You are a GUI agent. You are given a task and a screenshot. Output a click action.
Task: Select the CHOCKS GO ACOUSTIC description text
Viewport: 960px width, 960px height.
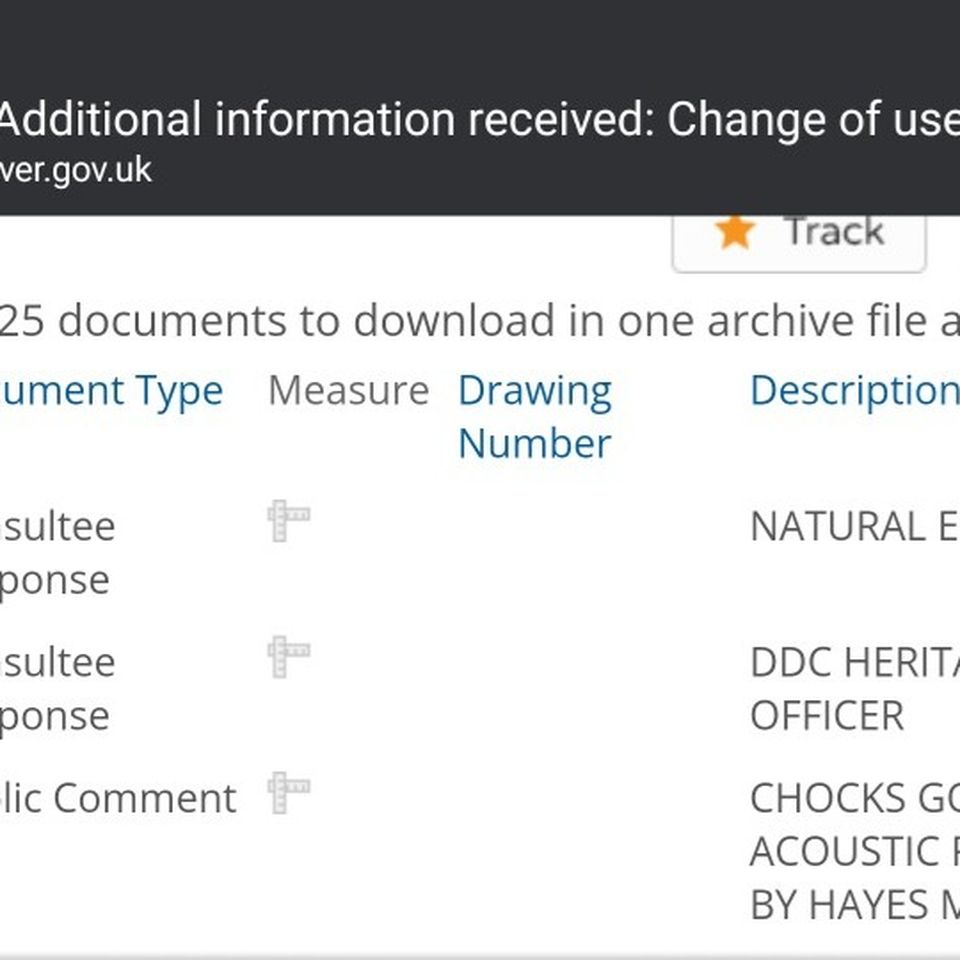pyautogui.click(x=855, y=825)
